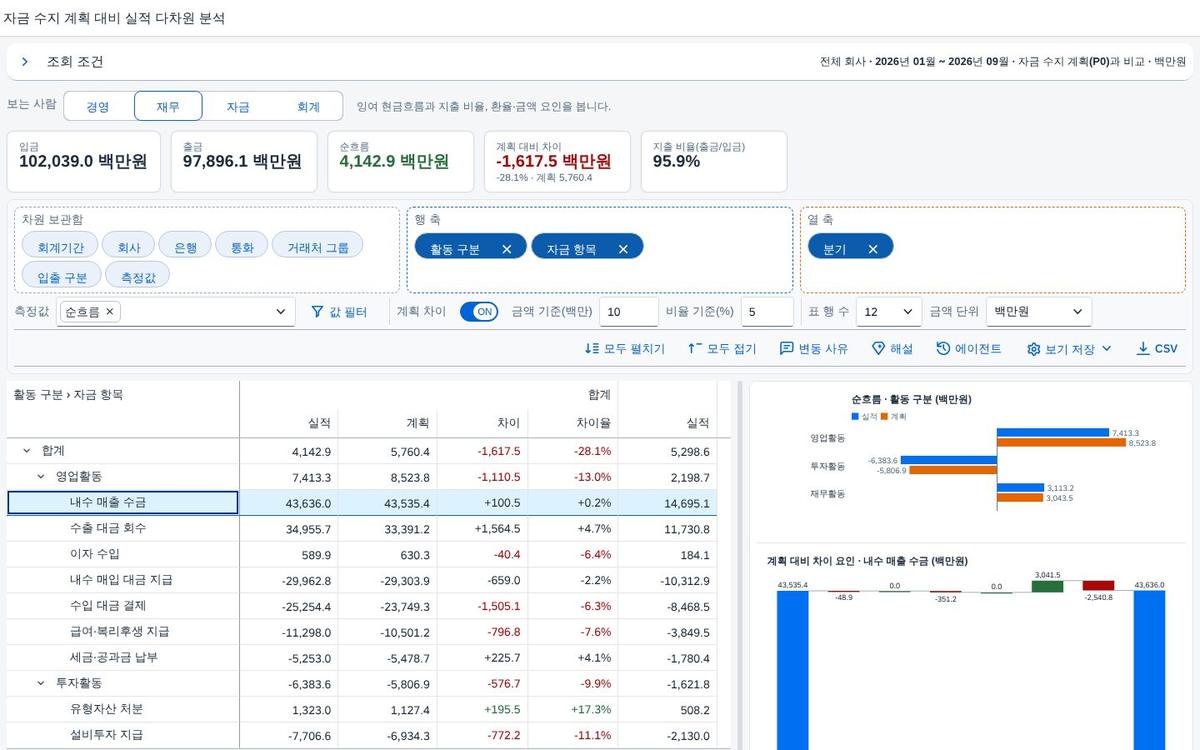Viewport: 1200px width, 750px height.
Task: Click the red -2,540.8 waterfall bar
Action: (x=1098, y=586)
